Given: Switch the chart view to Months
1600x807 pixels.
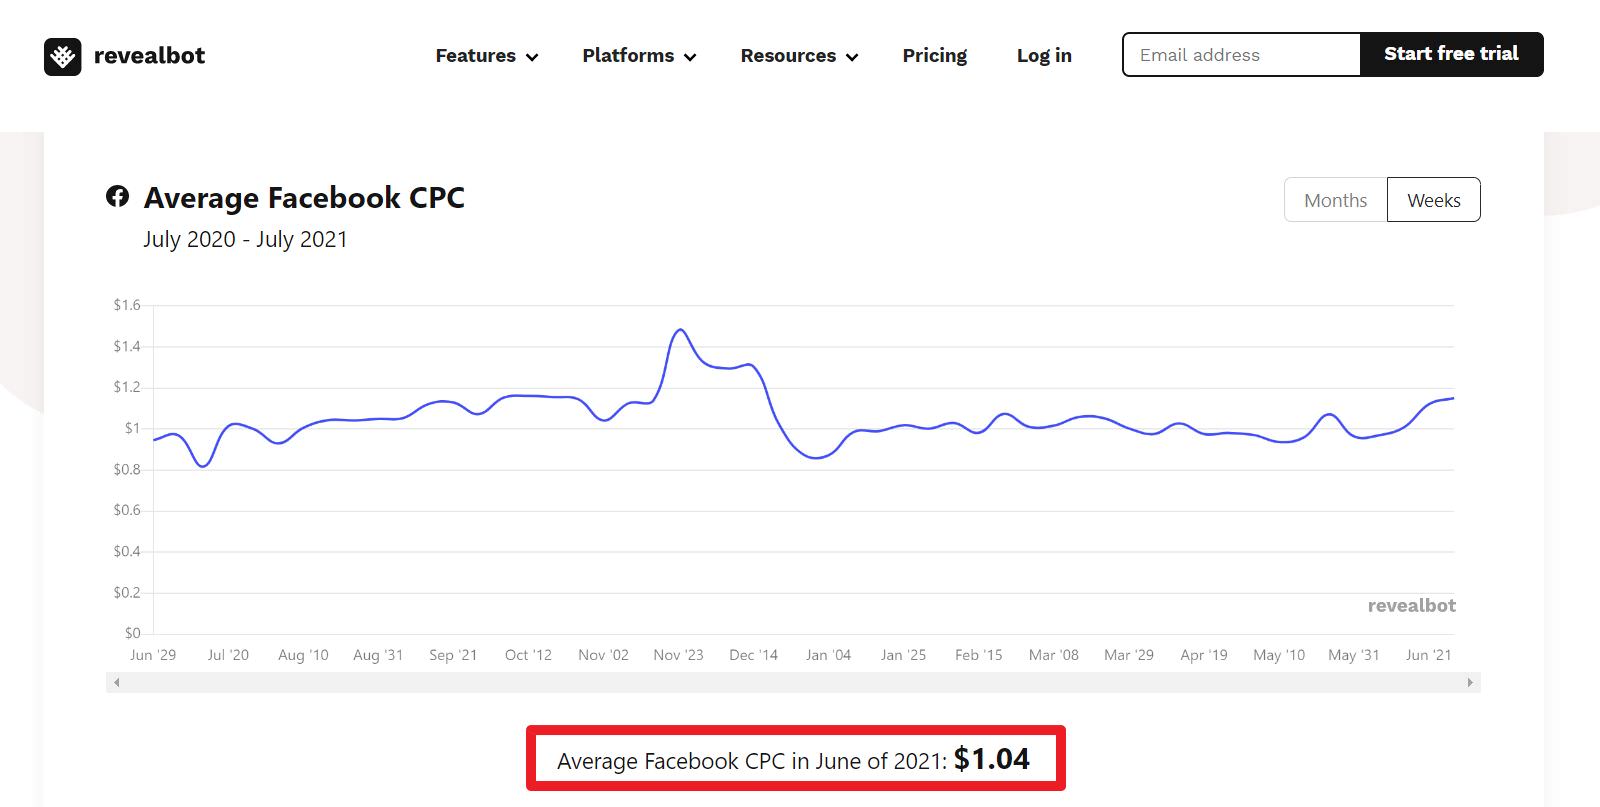Looking at the screenshot, I should tap(1335, 199).
